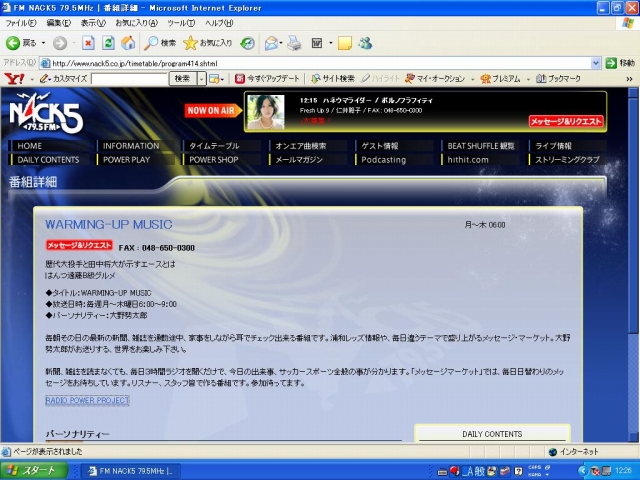The width and height of the screenshot is (640, 480).
Task: Expand the Back button history dropdown arrow
Action: (x=43, y=43)
